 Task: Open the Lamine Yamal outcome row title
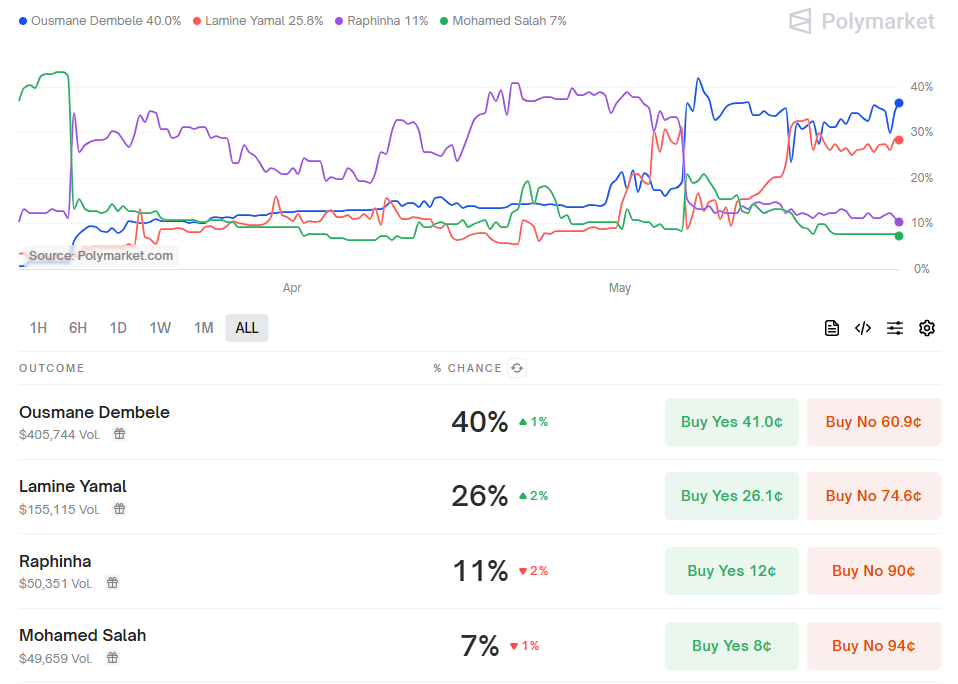click(73, 487)
